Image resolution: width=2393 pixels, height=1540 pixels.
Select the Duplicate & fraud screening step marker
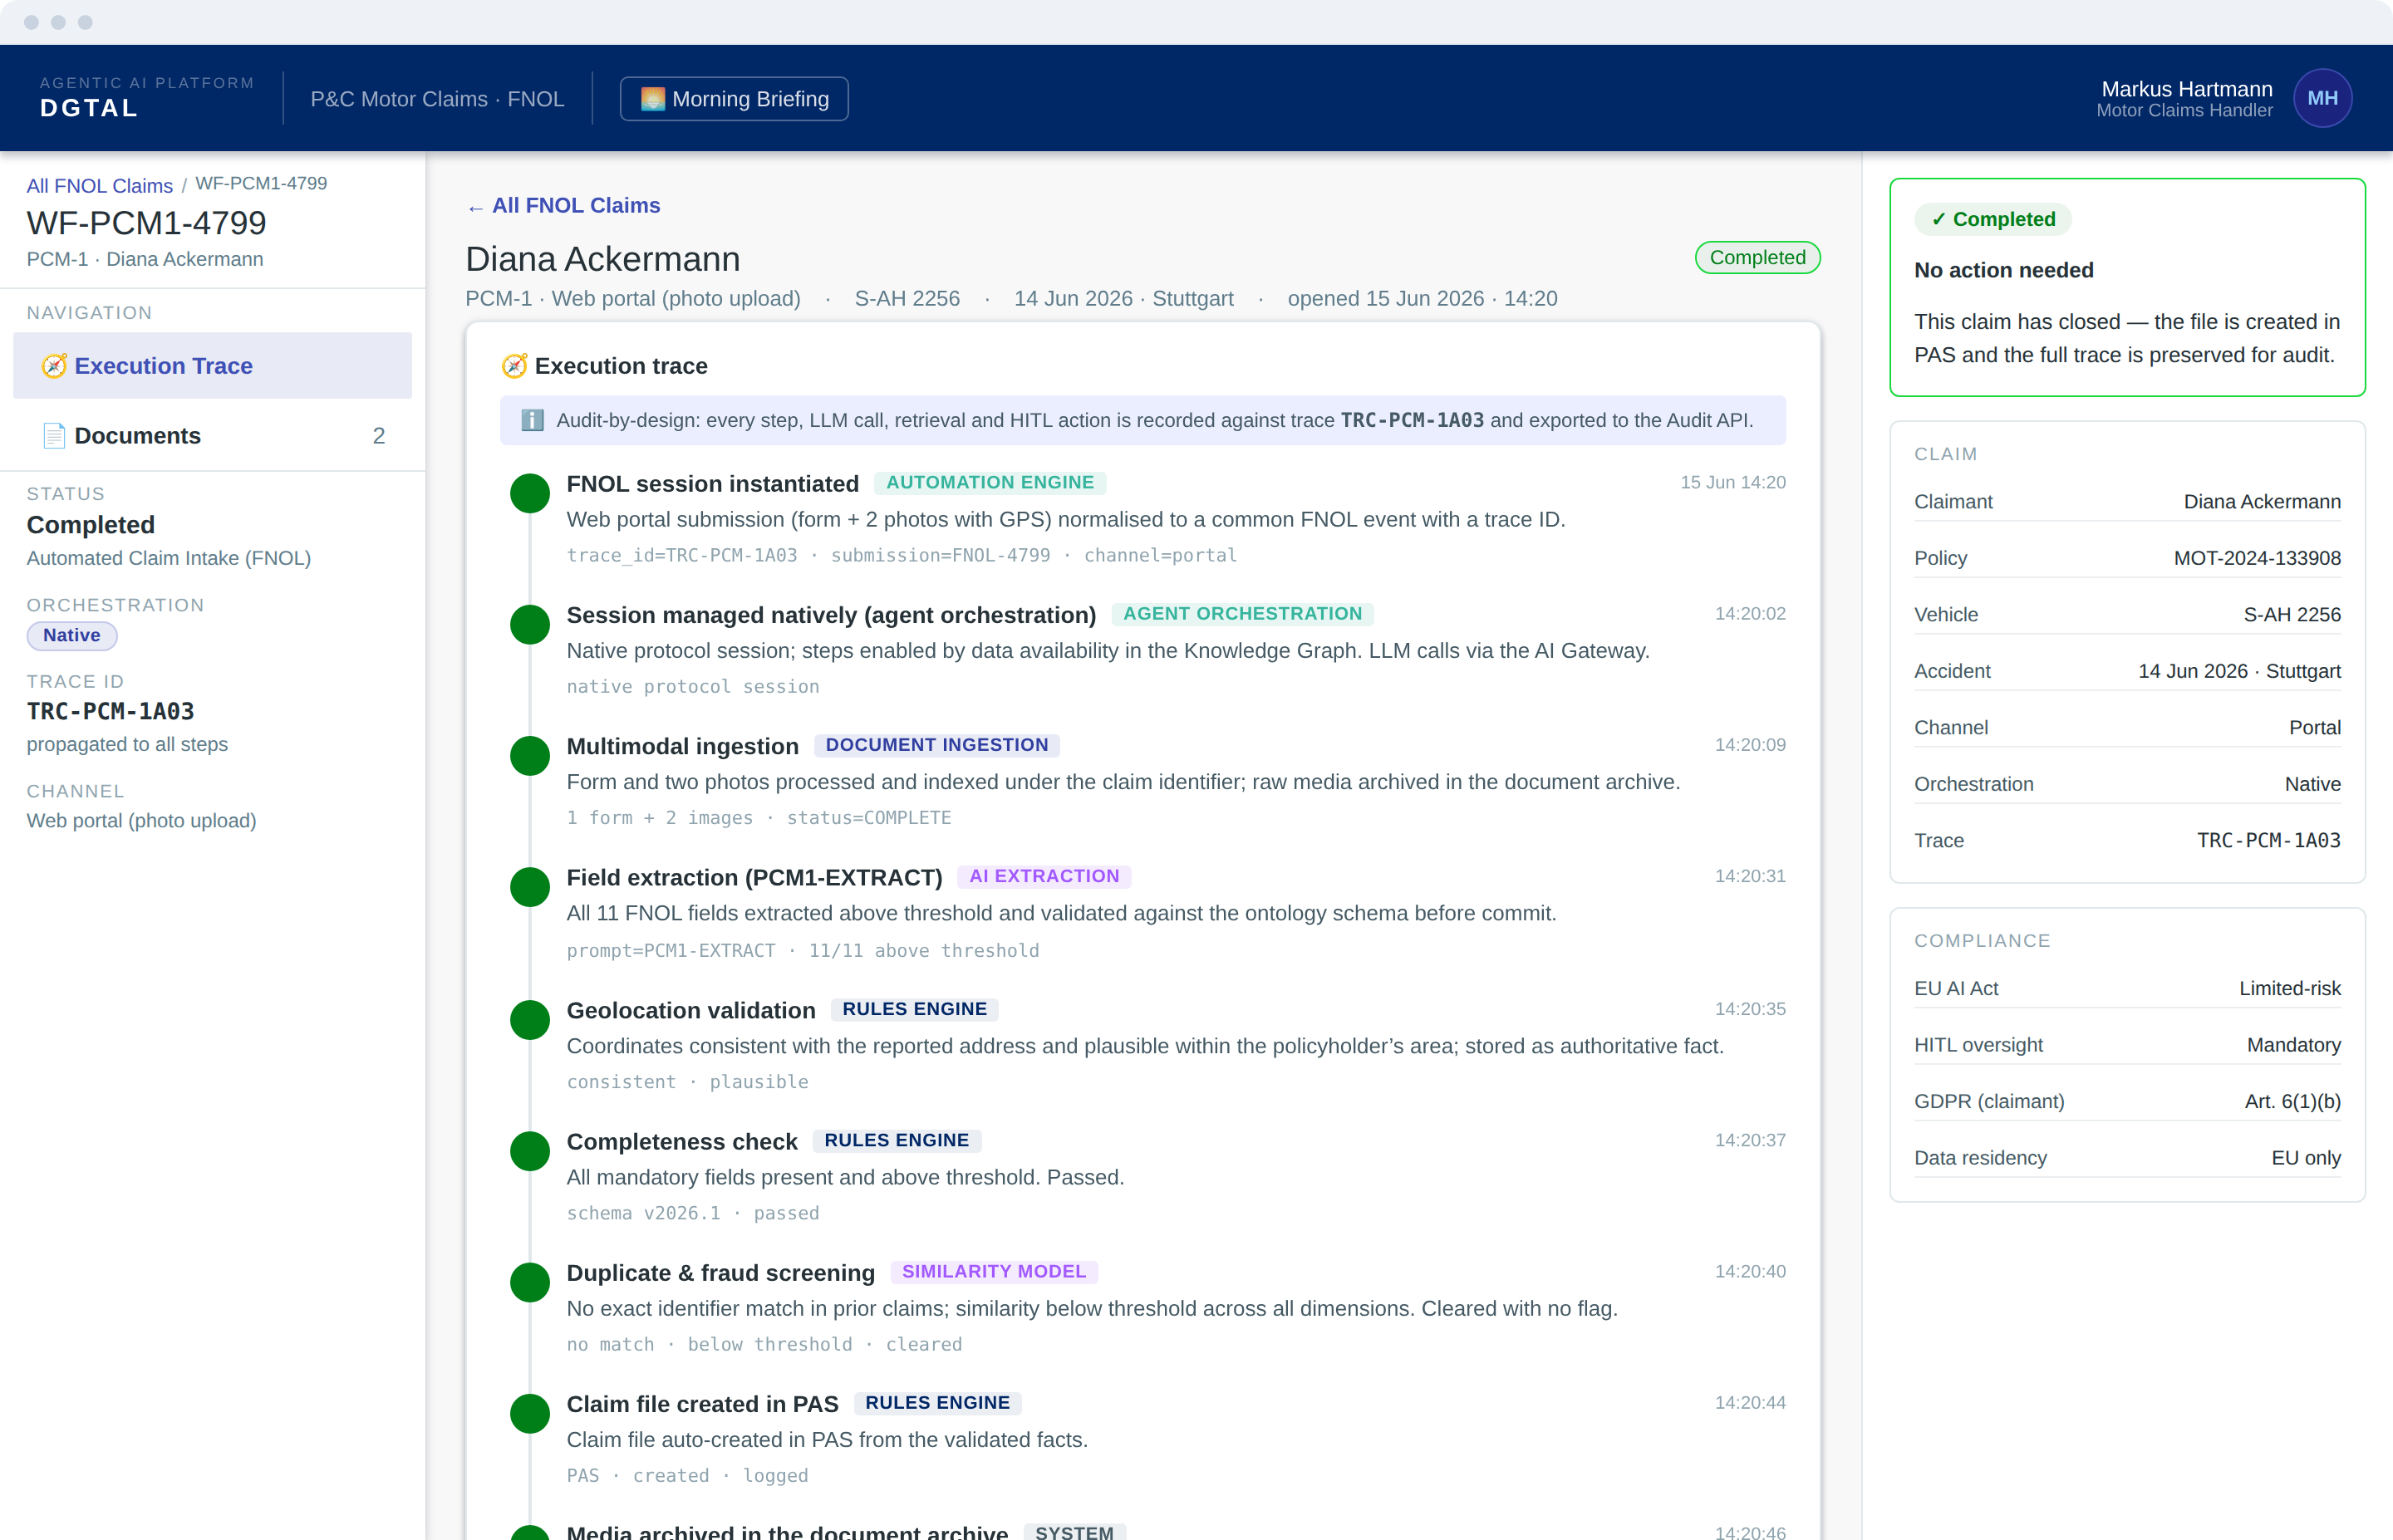click(530, 1281)
